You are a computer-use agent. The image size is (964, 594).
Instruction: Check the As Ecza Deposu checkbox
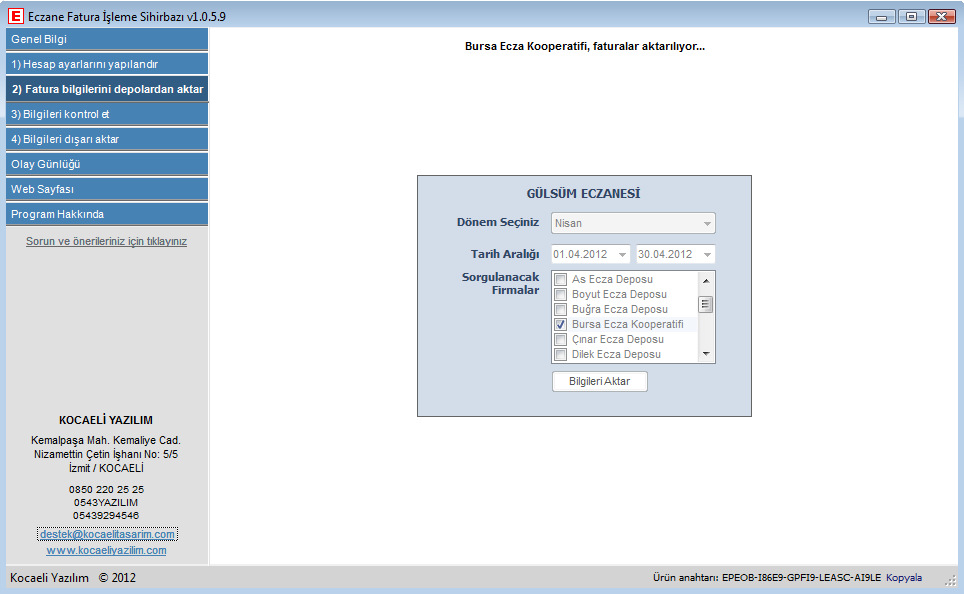click(561, 280)
